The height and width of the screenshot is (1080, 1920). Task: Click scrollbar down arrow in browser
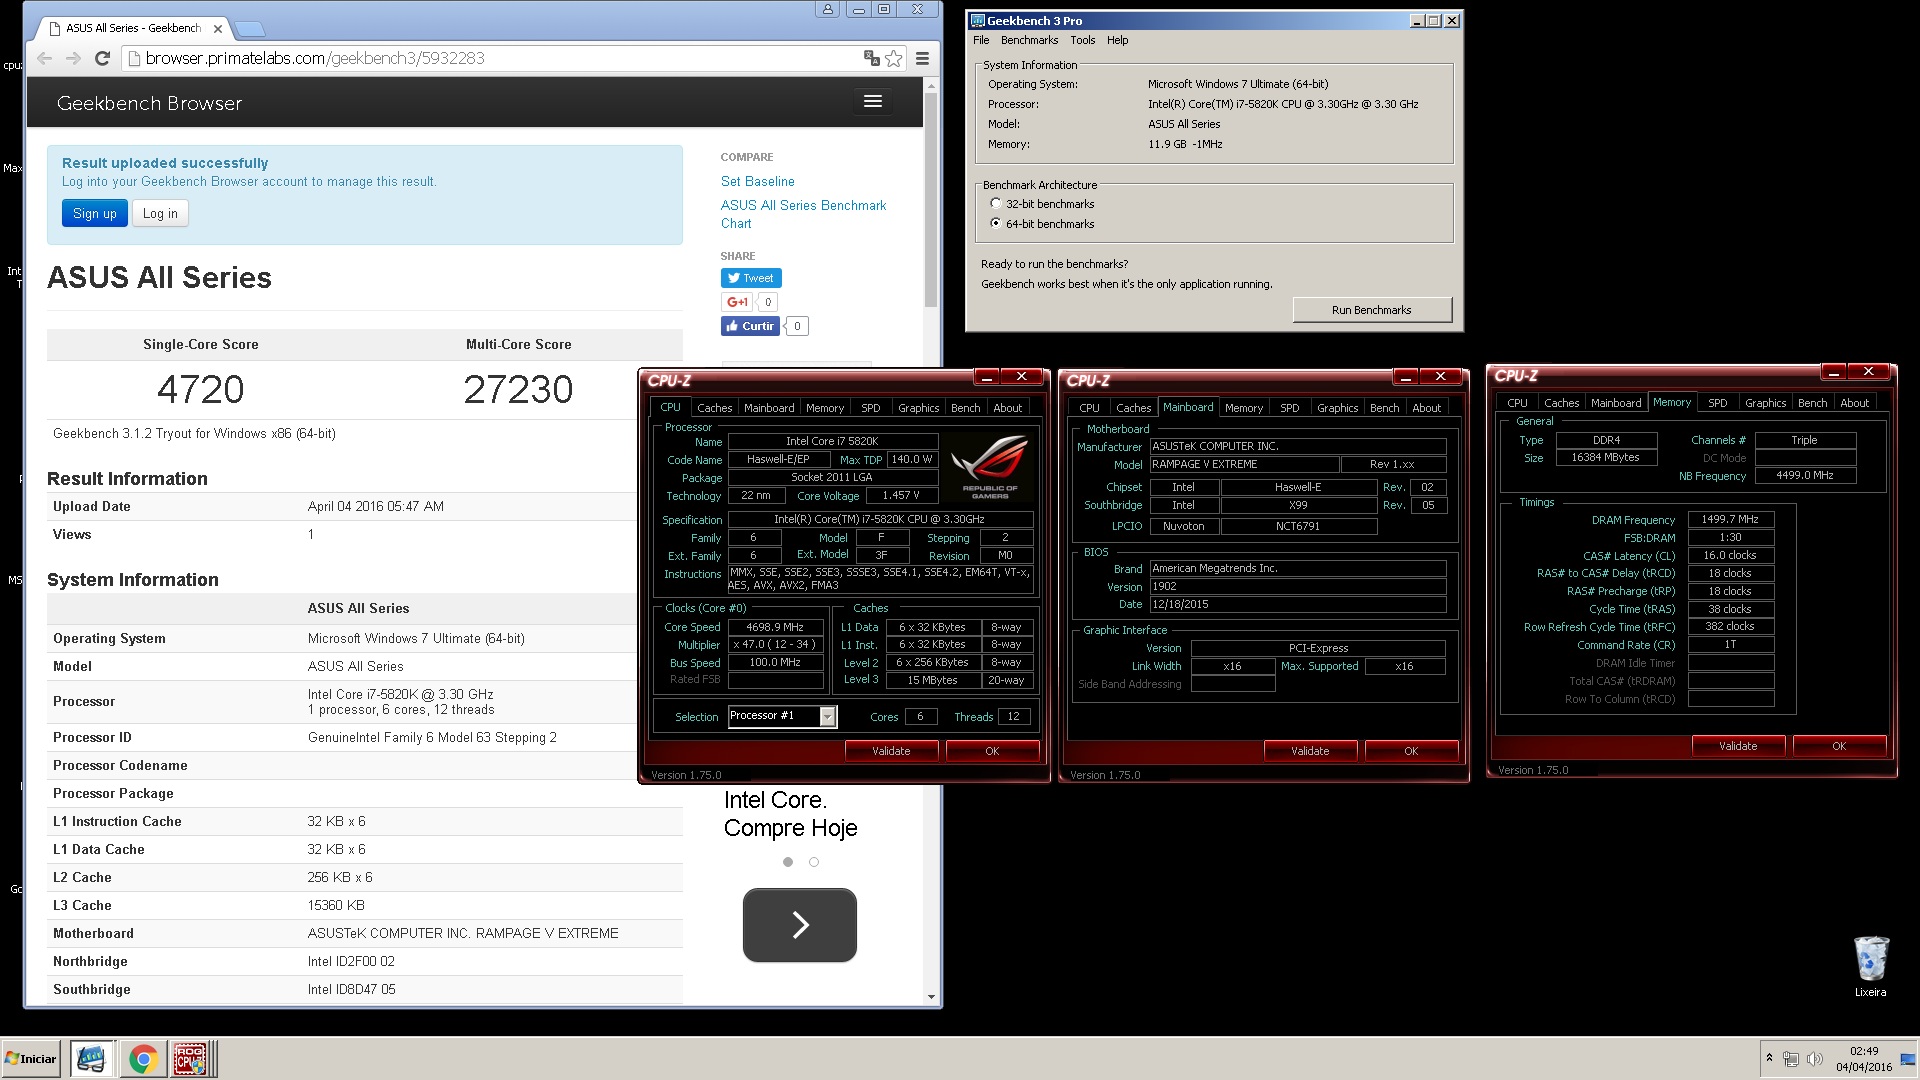[931, 996]
